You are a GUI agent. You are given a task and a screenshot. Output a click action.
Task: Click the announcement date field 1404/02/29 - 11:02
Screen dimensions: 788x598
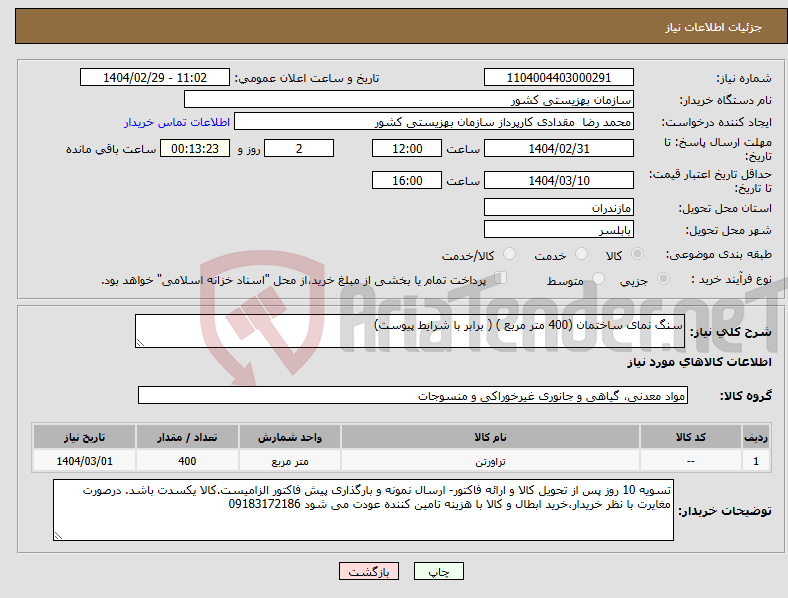coord(155,77)
